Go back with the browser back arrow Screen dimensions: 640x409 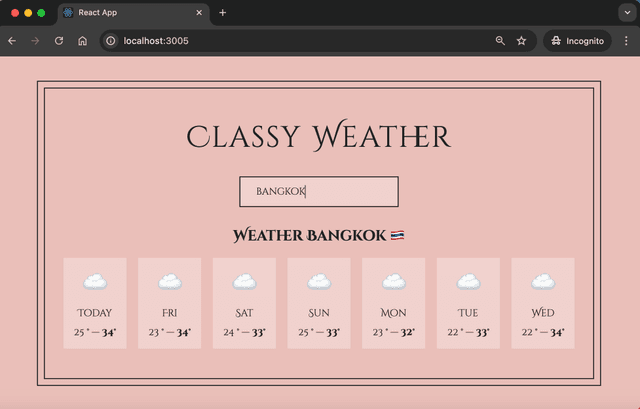tap(12, 41)
